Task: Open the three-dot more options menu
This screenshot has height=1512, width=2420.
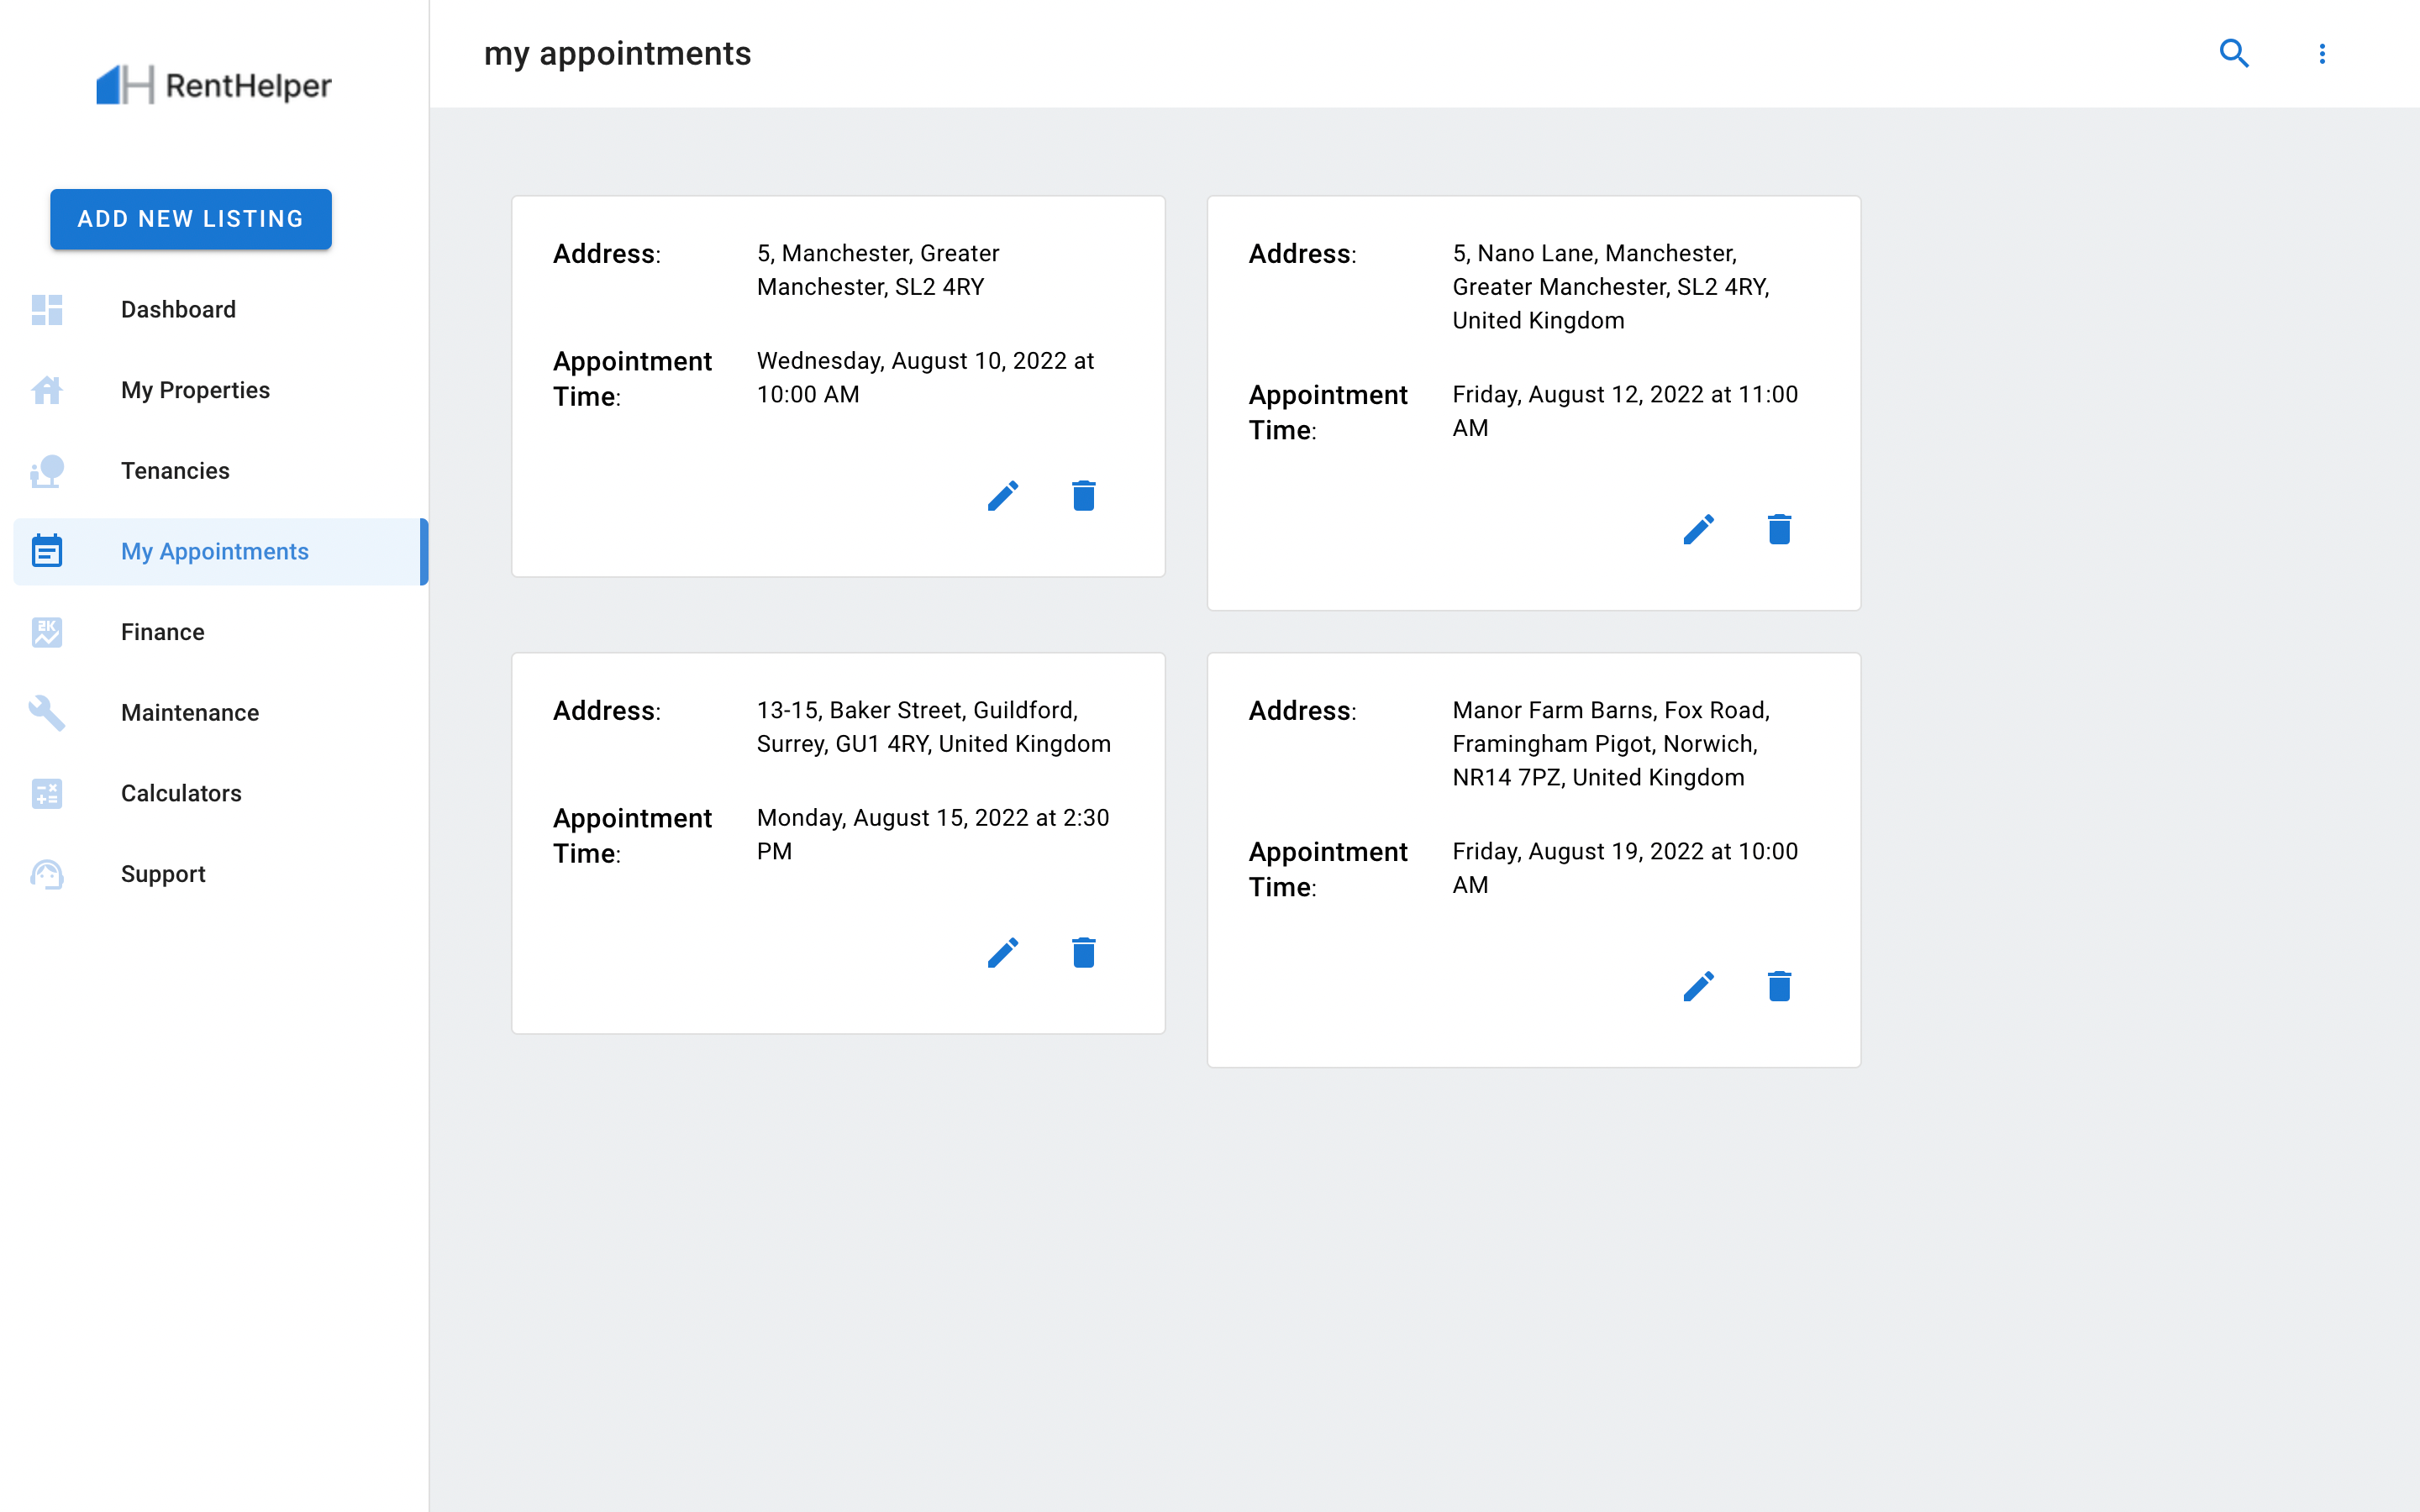Action: [x=2322, y=54]
